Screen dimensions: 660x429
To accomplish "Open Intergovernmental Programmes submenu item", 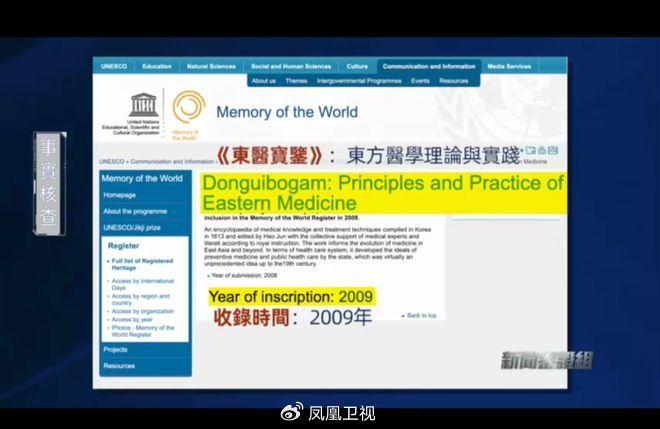I will pos(359,81).
